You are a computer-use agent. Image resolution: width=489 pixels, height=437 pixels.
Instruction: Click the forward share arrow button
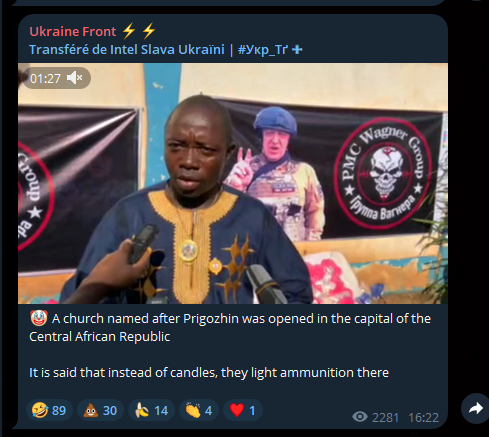(475, 408)
